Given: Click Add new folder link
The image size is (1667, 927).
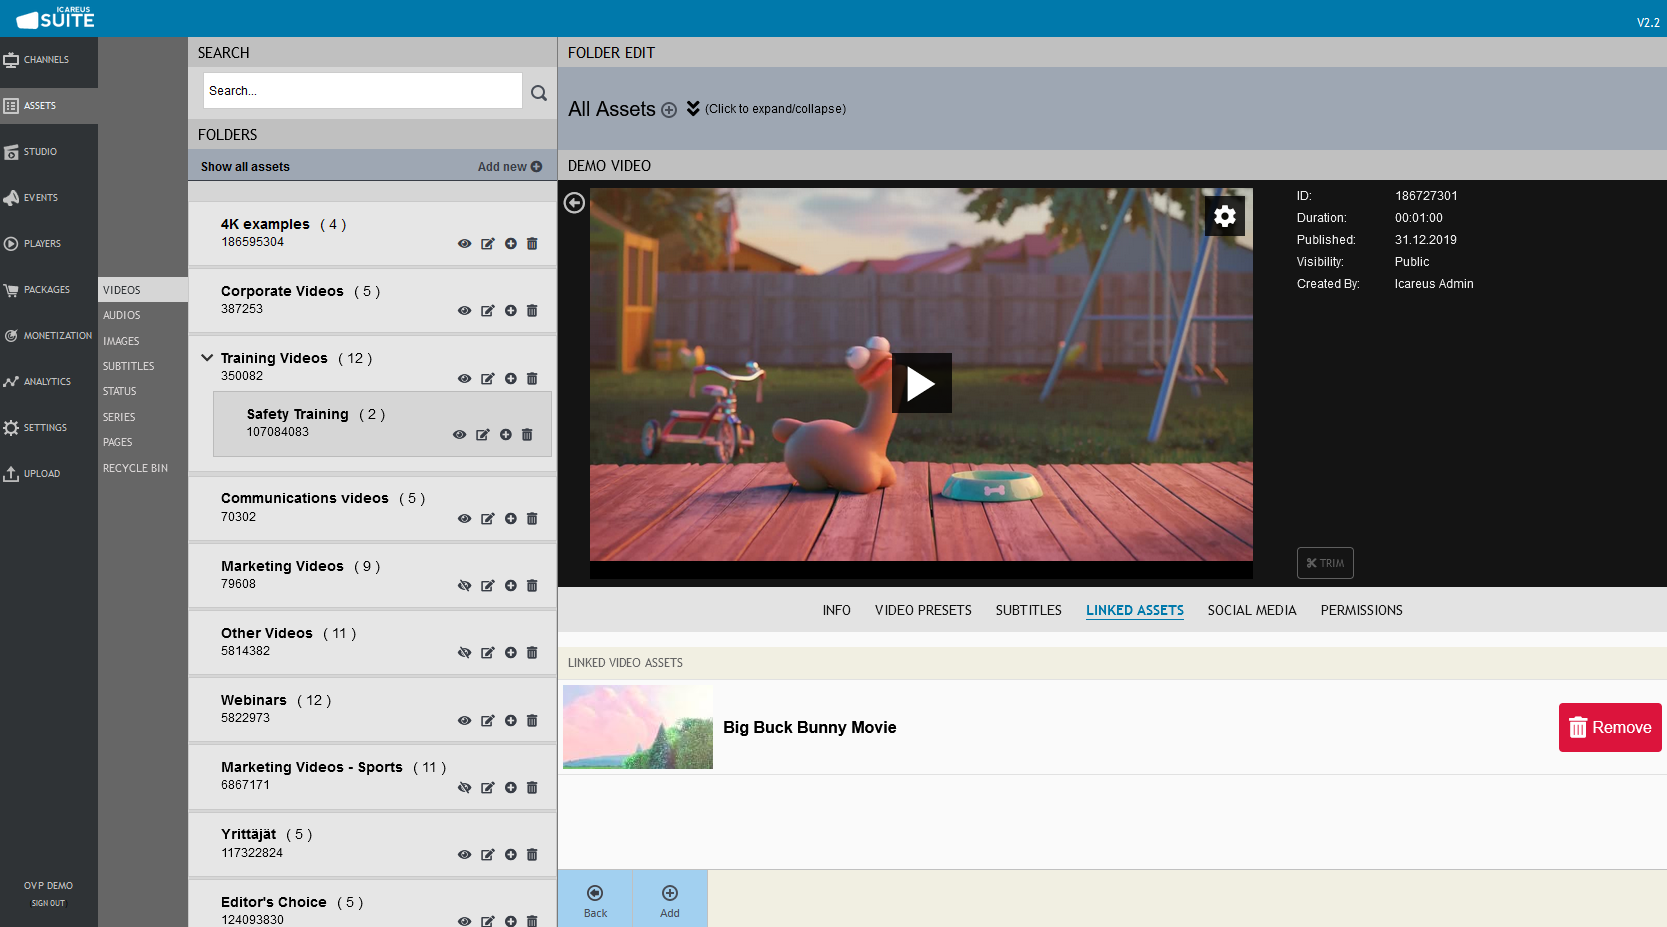Looking at the screenshot, I should [509, 167].
